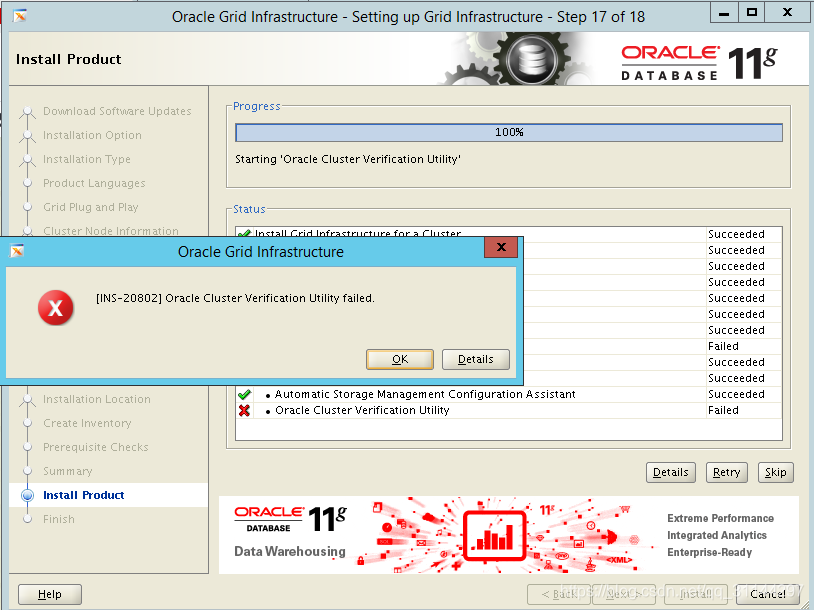Click the red X beside Oracle Cluster Verification Utility
Viewport: 814px width, 610px height.
pyautogui.click(x=244, y=410)
